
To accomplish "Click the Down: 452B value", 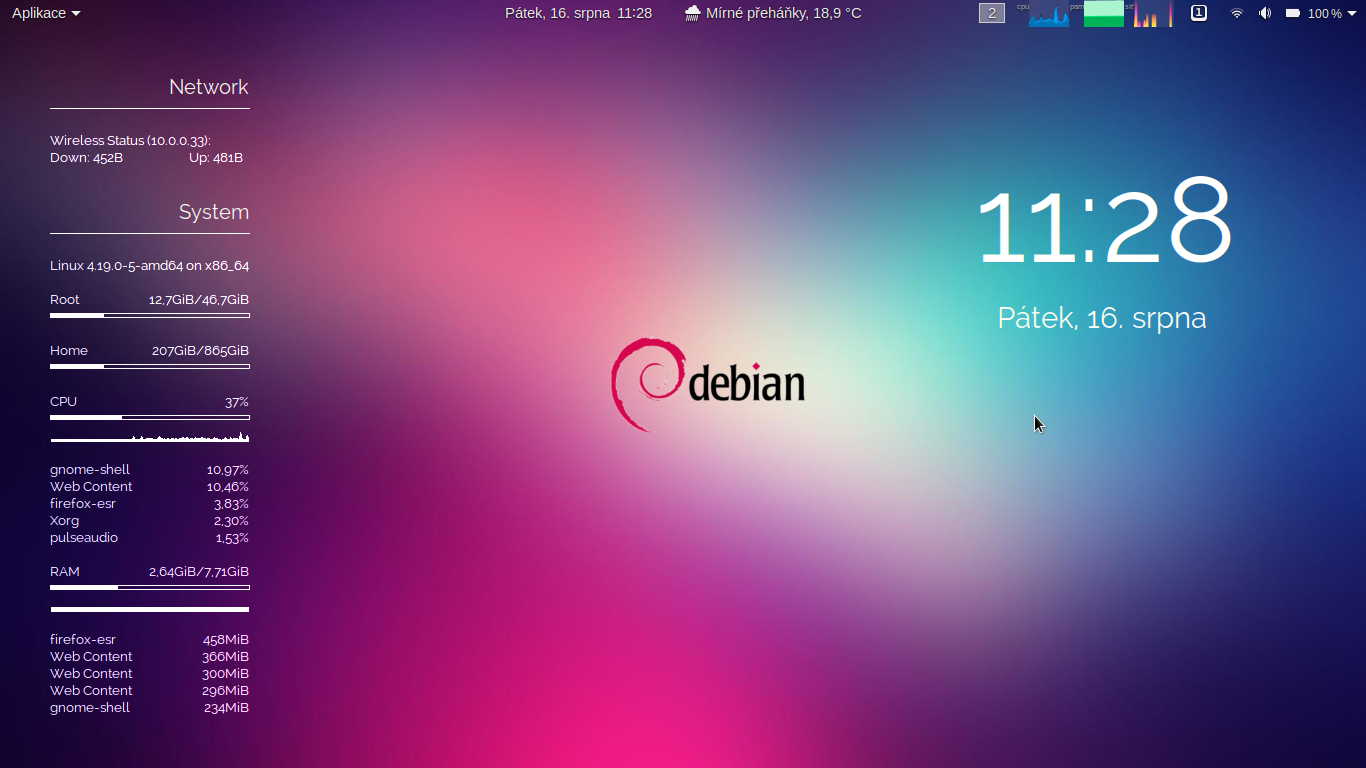I will (86, 158).
